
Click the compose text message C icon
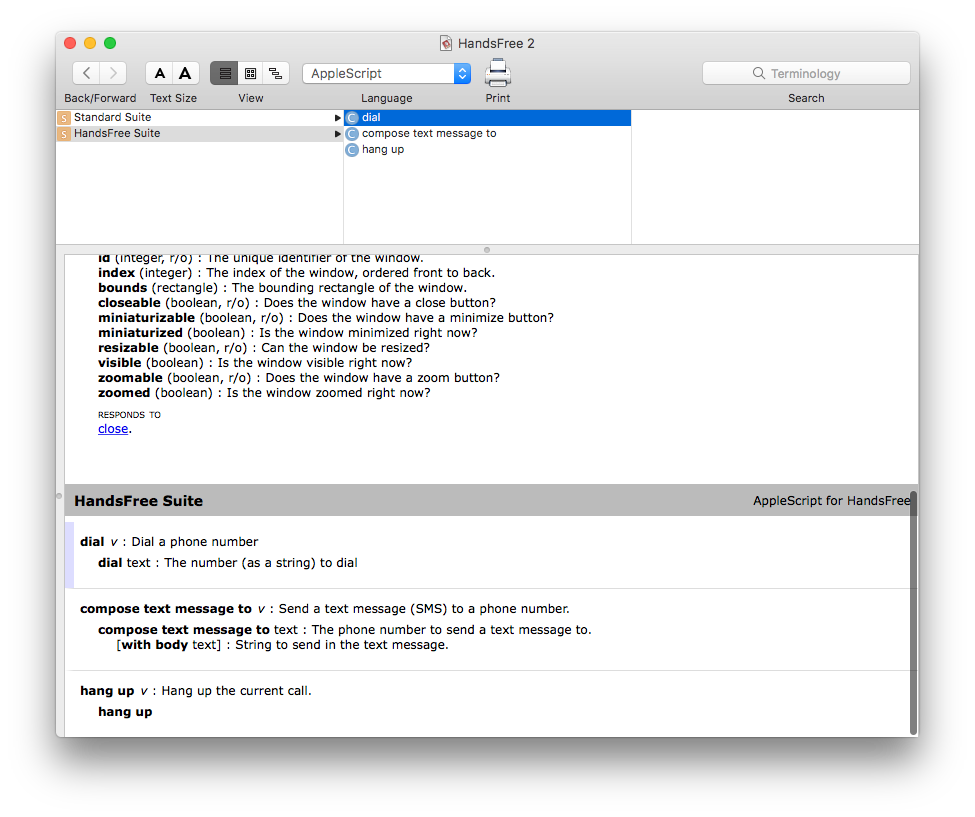pyautogui.click(x=352, y=134)
